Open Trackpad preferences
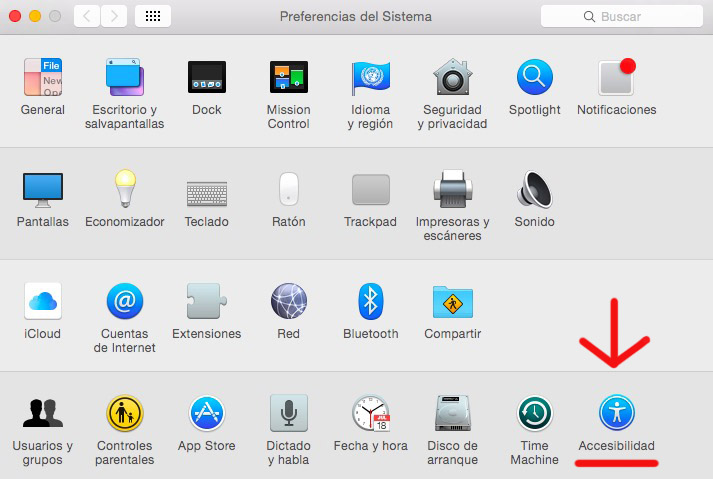This screenshot has height=479, width=713. pyautogui.click(x=371, y=189)
